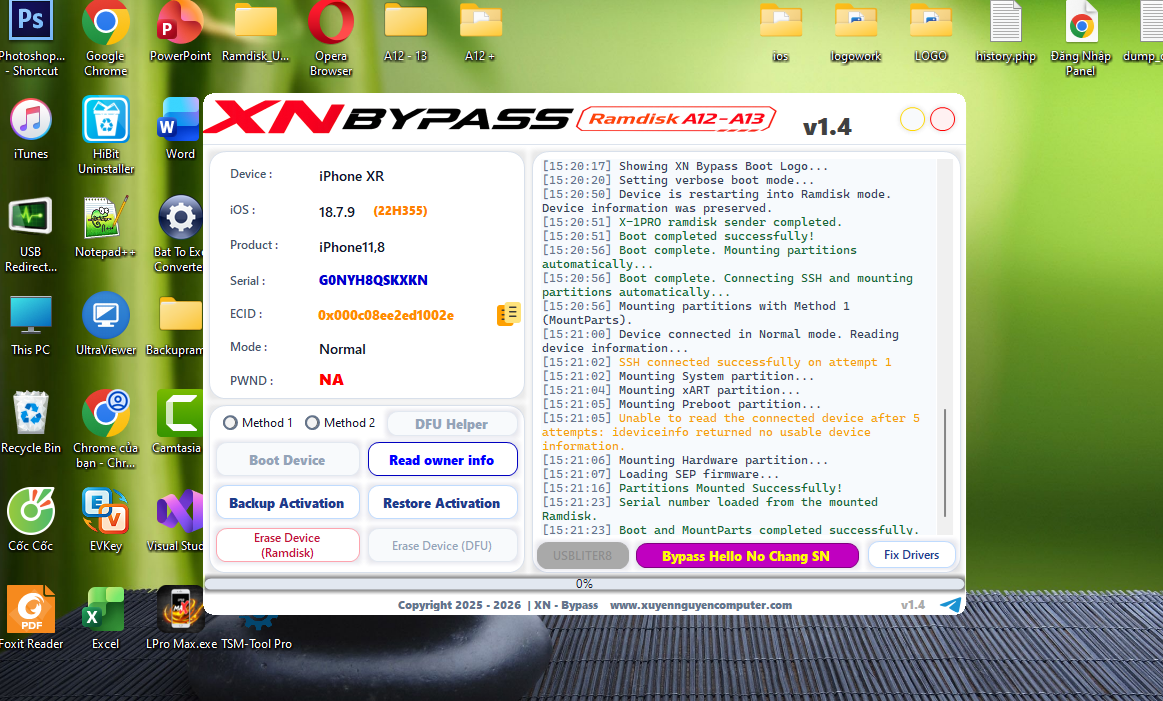Open the Word desktop icon
1163x701 pixels.
pos(180,129)
